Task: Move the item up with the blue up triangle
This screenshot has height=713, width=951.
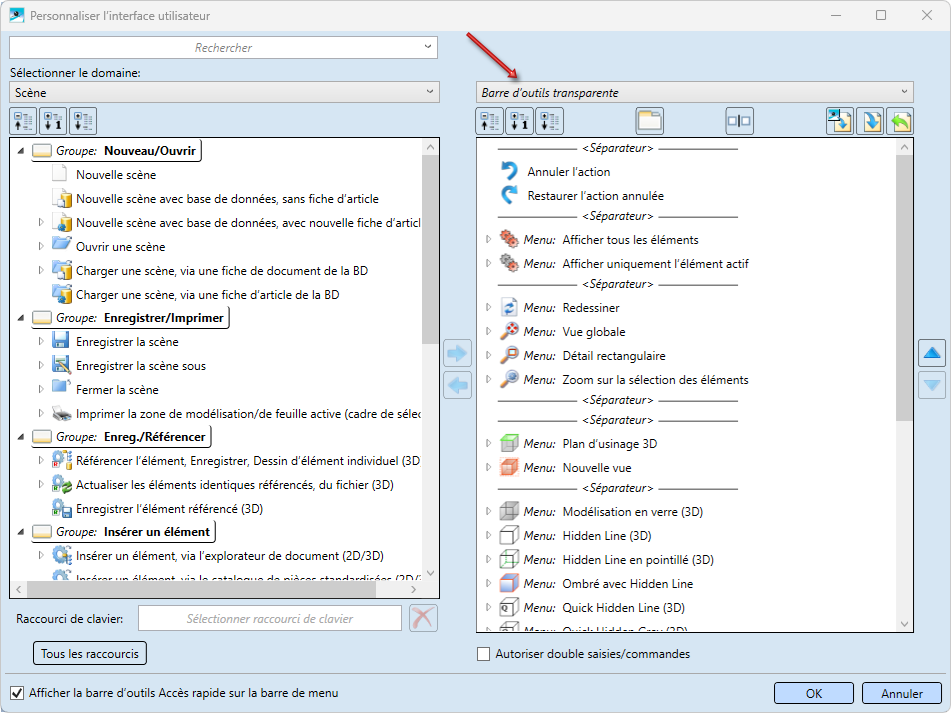Action: tap(932, 353)
